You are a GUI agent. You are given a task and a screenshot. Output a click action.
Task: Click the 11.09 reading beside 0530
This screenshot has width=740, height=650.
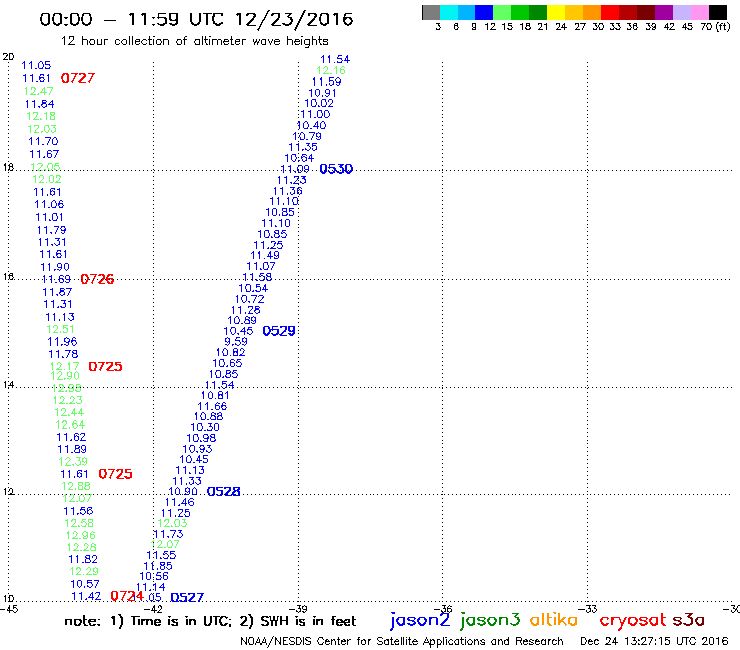(x=295, y=169)
